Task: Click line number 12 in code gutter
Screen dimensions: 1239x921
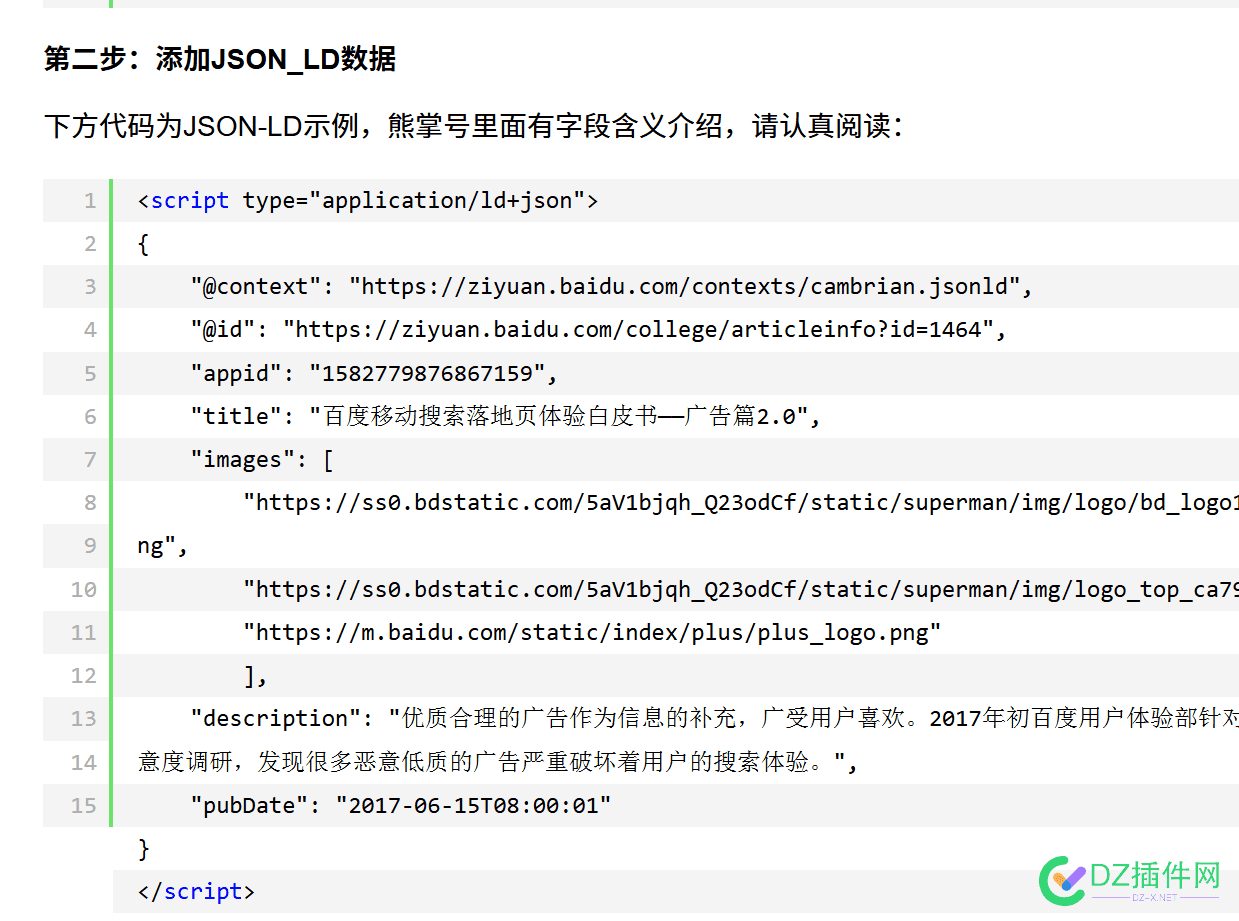Action: click(x=84, y=676)
